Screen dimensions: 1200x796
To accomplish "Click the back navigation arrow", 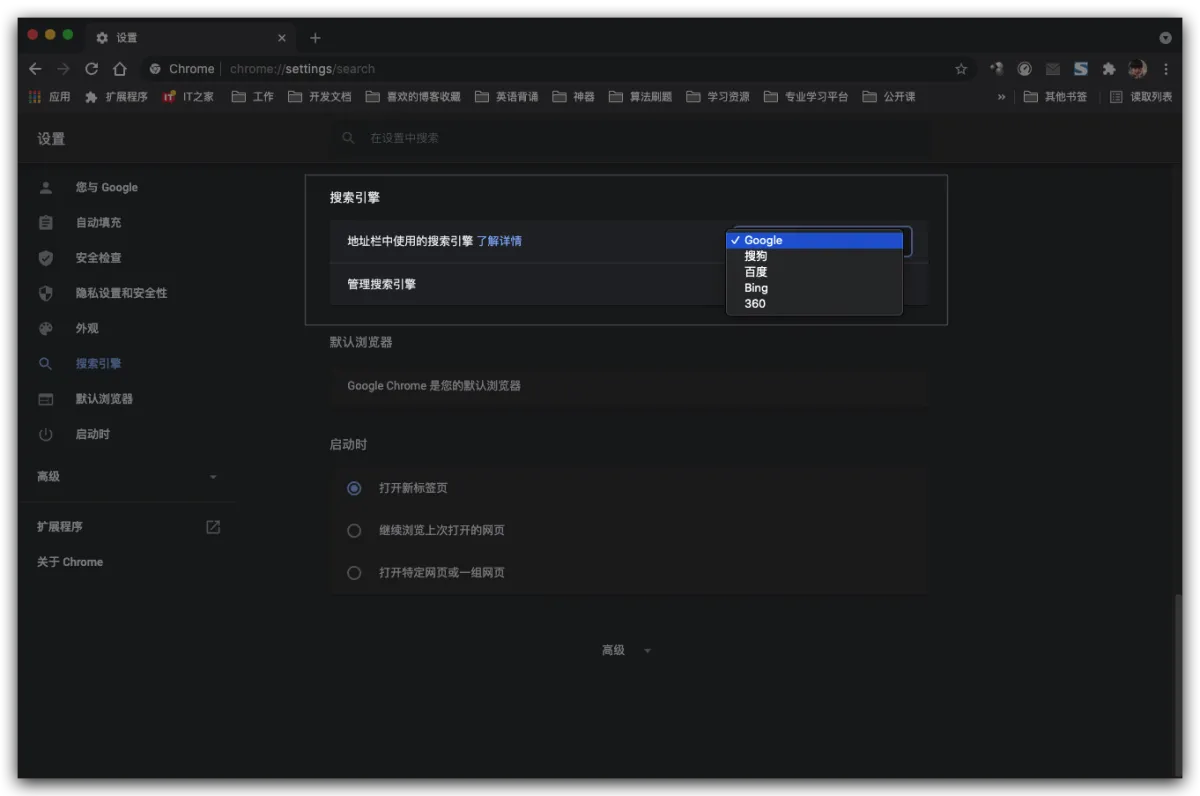I will 35,69.
